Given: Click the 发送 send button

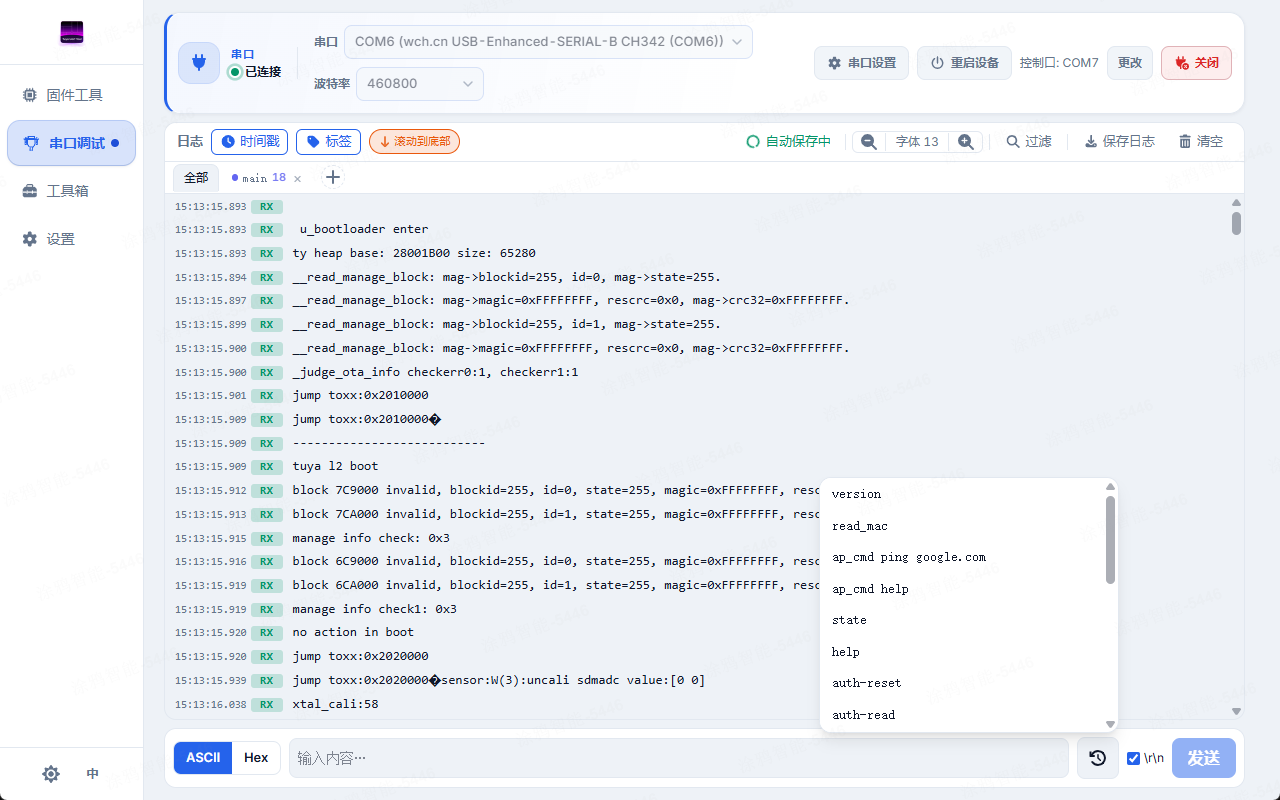Looking at the screenshot, I should 1204,758.
